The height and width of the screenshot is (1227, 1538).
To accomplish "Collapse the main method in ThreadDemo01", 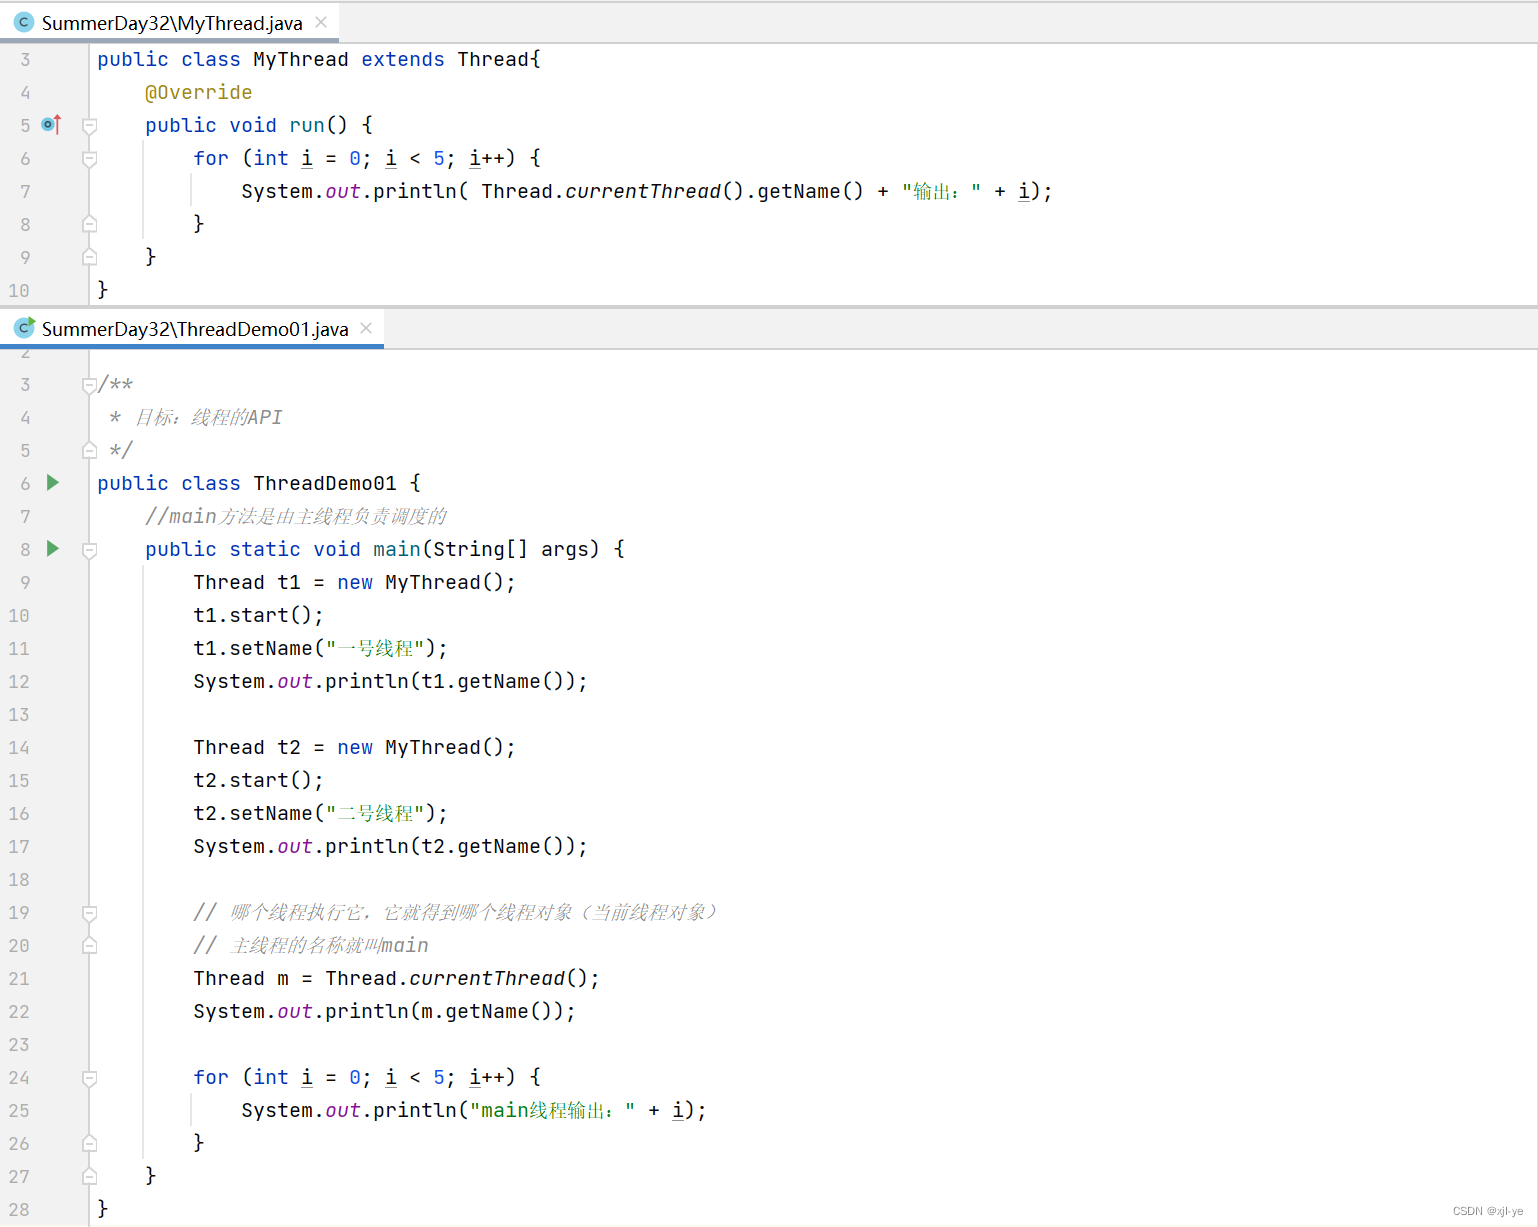I will coord(89,550).
